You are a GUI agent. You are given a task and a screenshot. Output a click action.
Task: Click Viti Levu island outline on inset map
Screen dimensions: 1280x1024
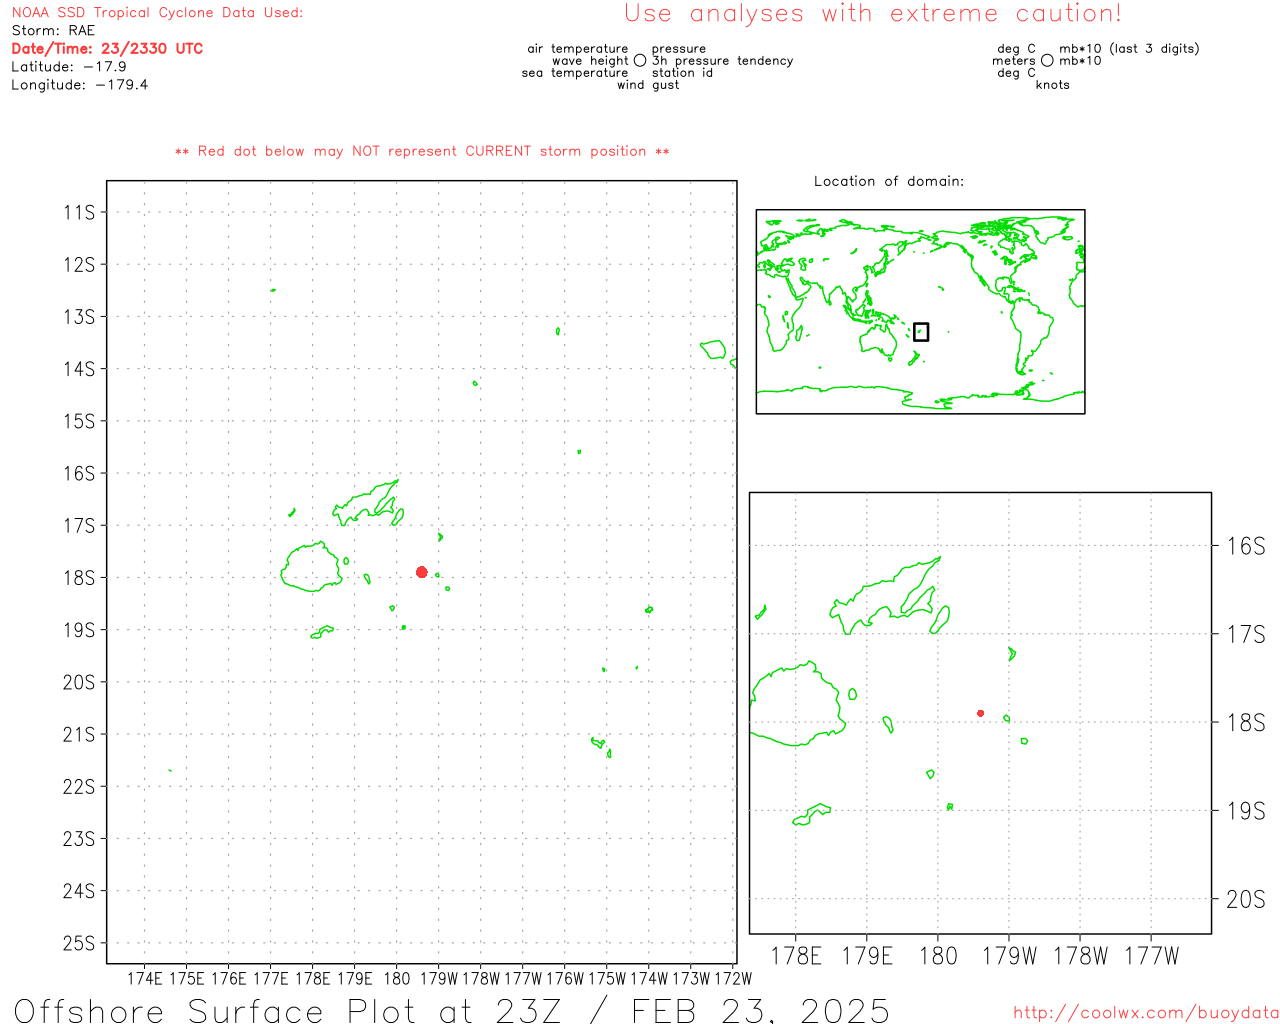tap(798, 704)
